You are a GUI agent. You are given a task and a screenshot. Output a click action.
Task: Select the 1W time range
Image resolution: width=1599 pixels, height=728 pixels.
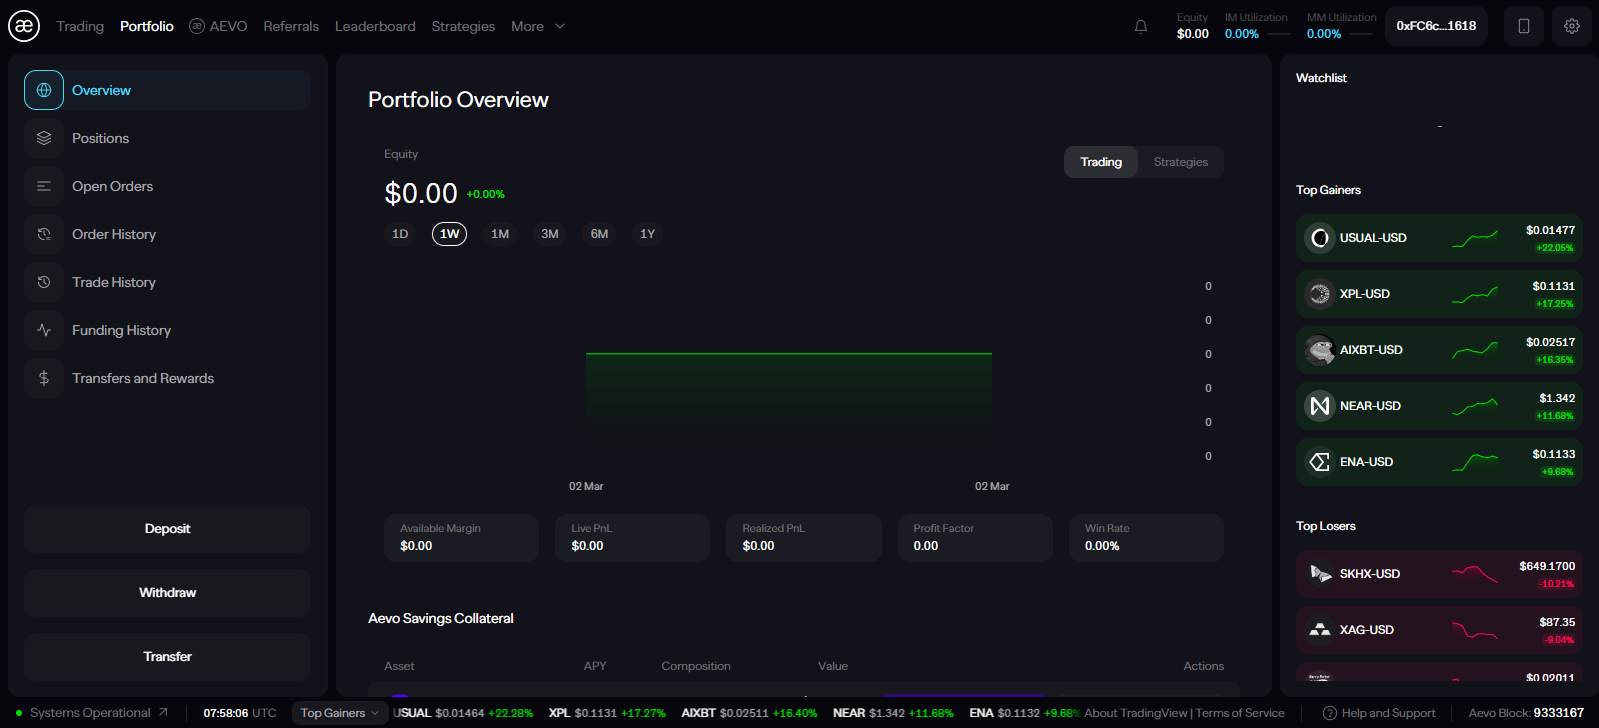click(x=450, y=234)
